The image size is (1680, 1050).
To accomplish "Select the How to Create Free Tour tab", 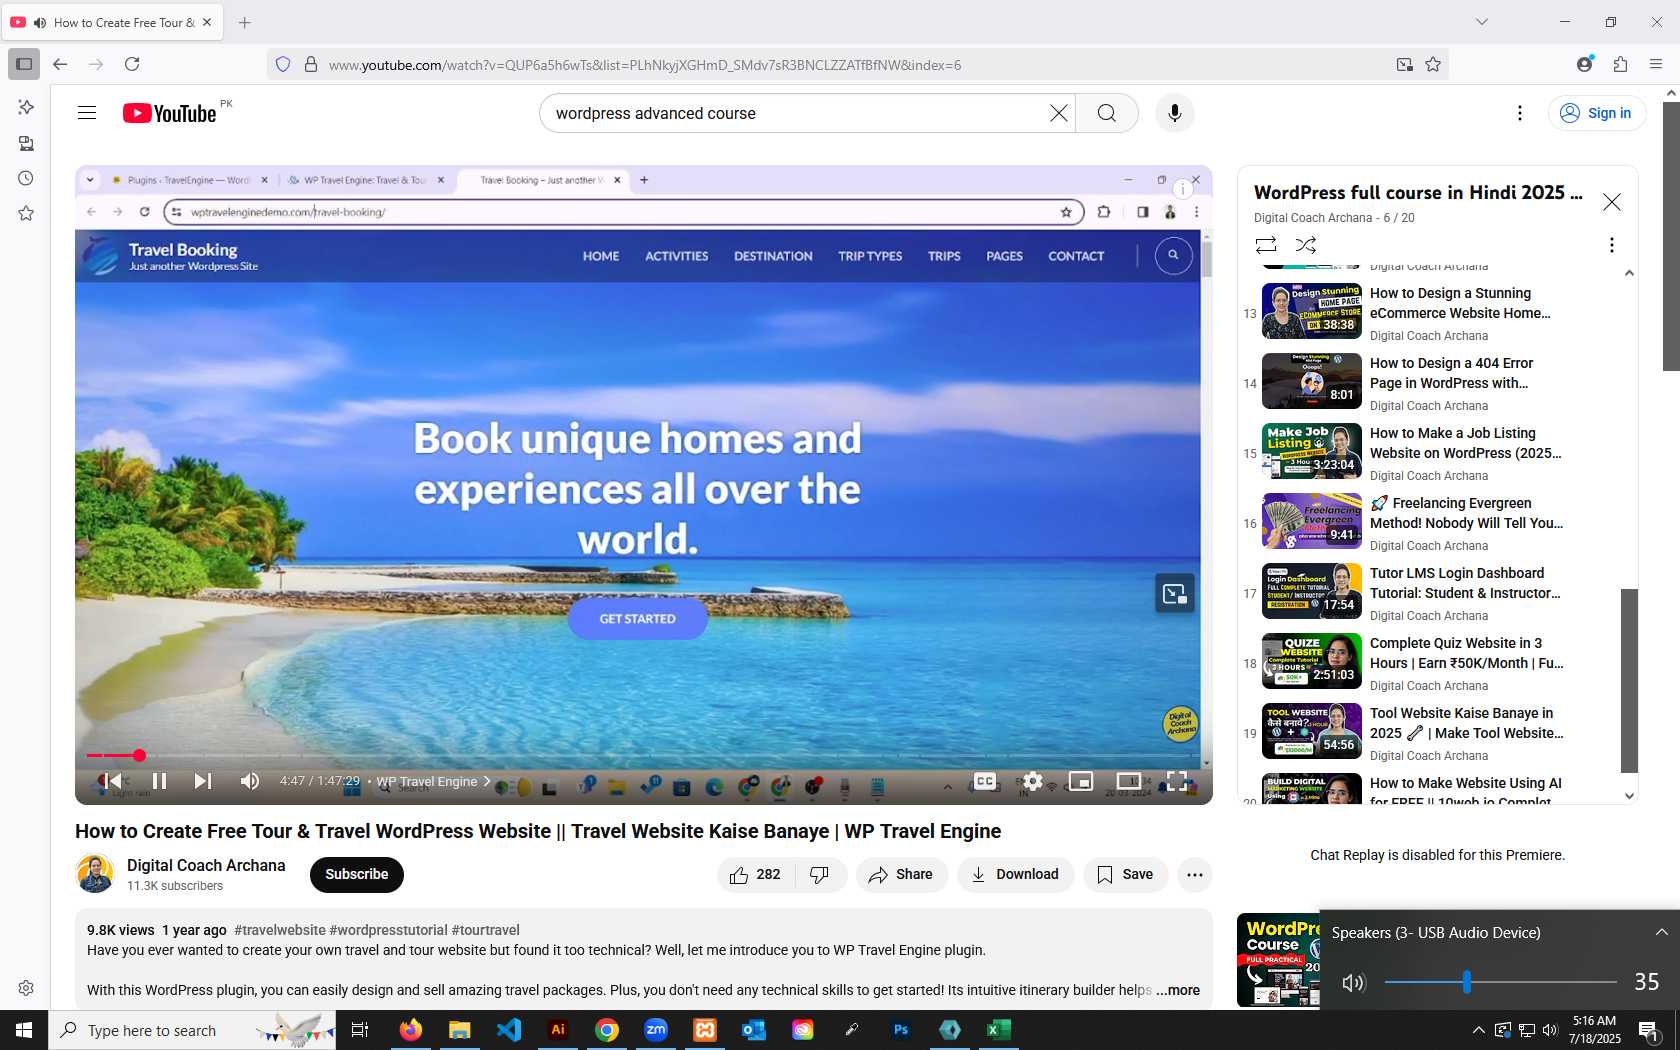I will (x=112, y=22).
